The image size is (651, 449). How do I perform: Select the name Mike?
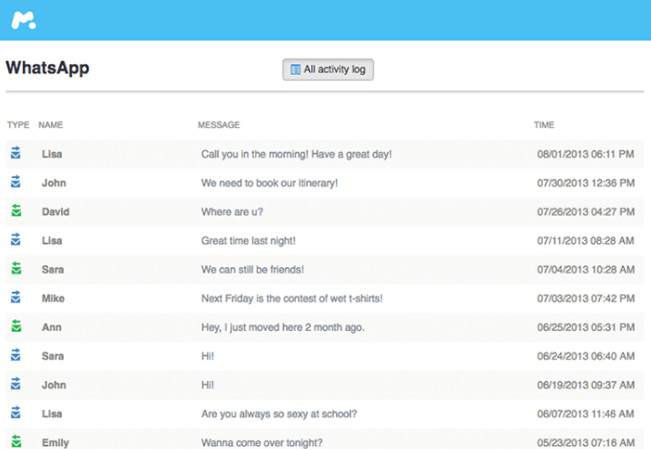click(x=53, y=298)
